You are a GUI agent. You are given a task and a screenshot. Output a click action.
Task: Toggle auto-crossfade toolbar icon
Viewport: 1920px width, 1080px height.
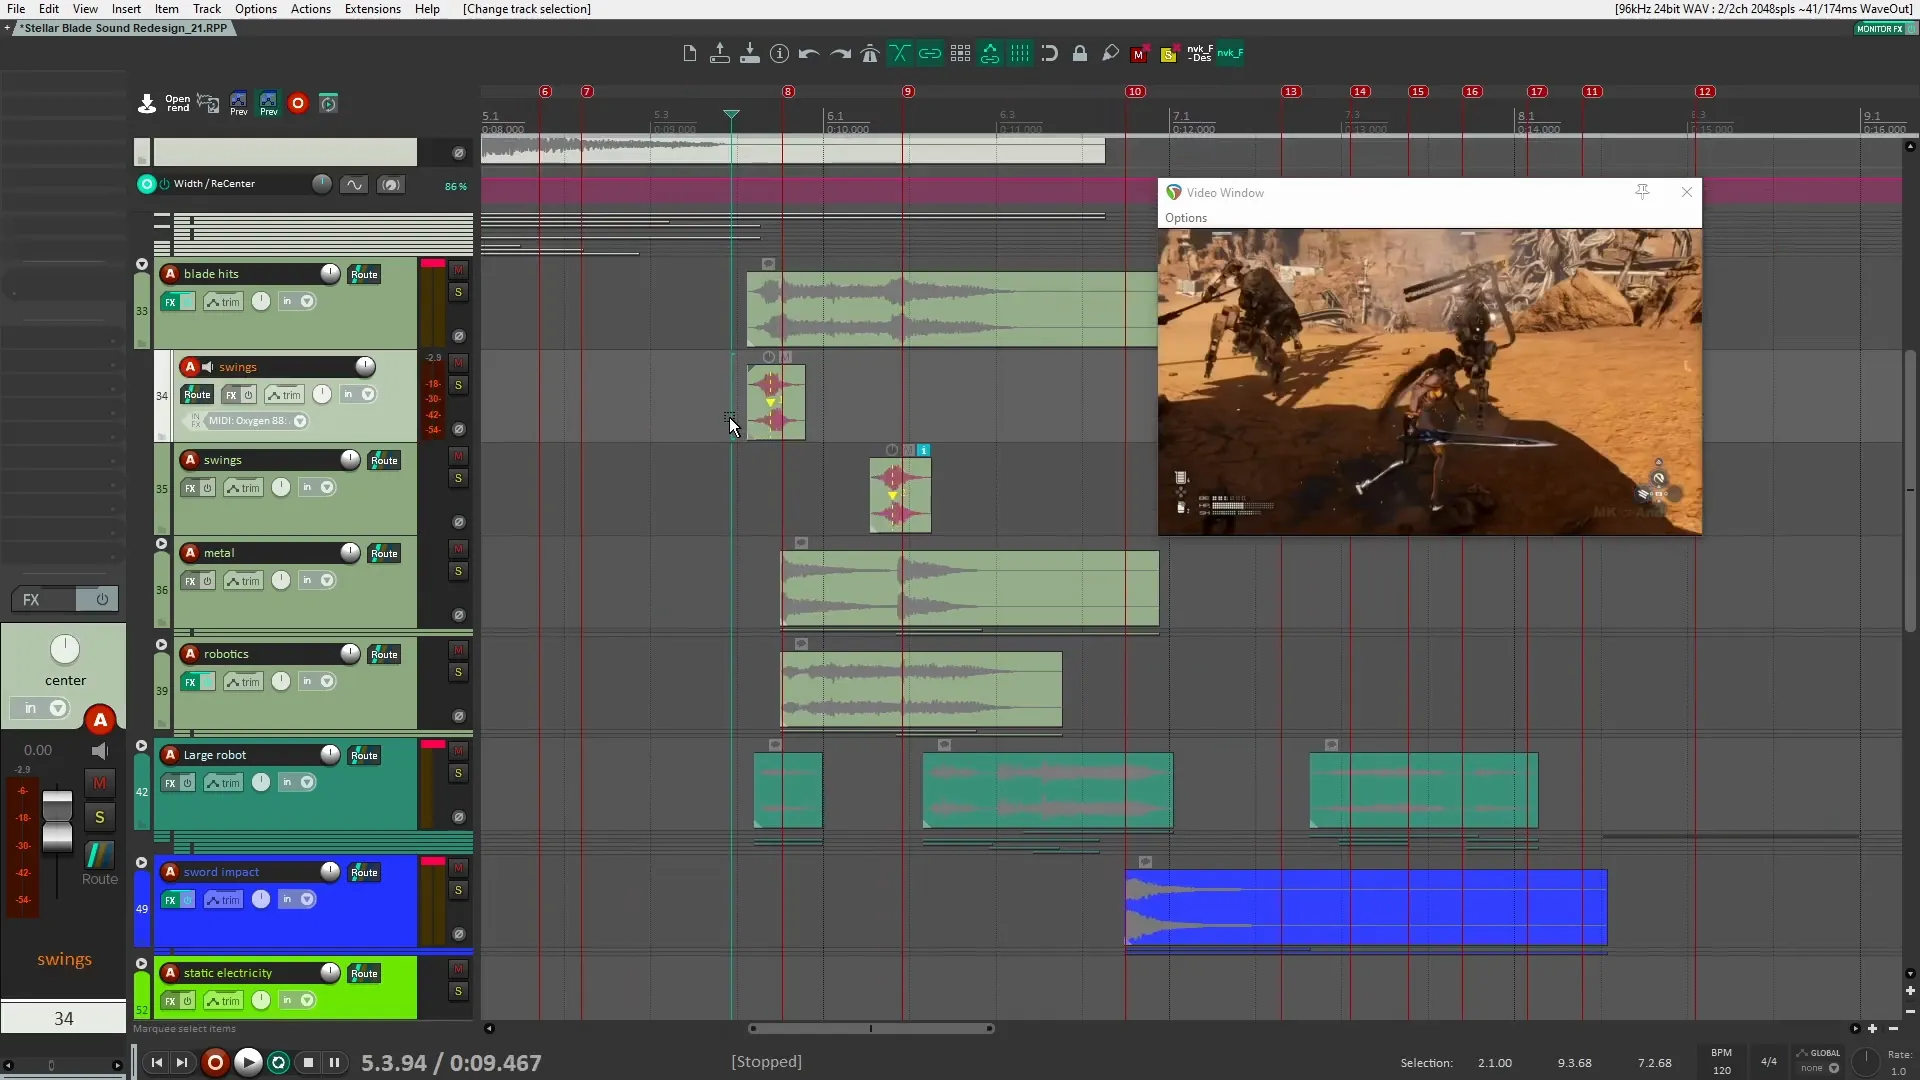[x=900, y=54]
